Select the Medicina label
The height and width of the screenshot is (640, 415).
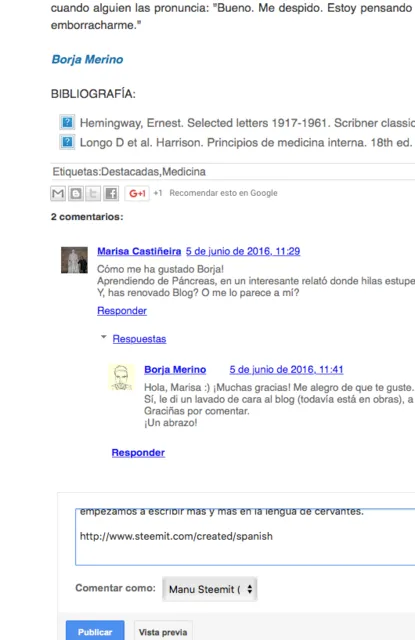pyautogui.click(x=184, y=171)
